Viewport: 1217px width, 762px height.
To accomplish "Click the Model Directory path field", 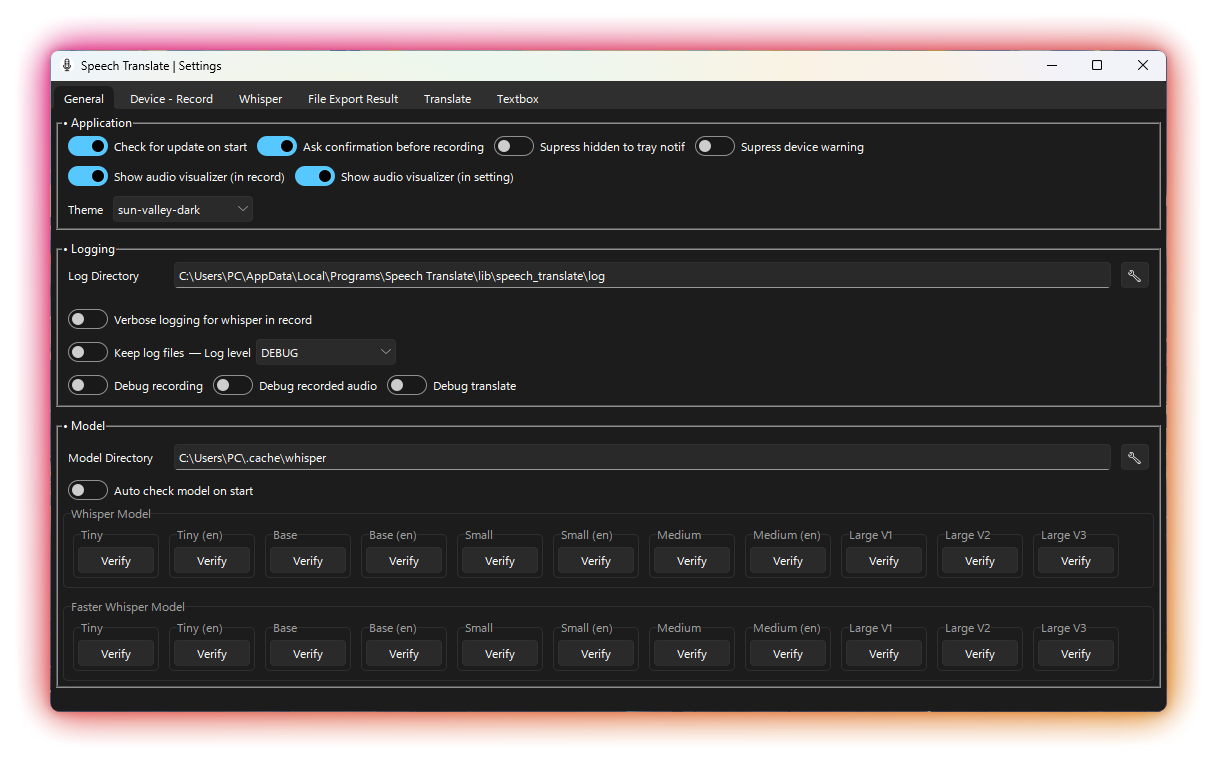I will pos(642,457).
